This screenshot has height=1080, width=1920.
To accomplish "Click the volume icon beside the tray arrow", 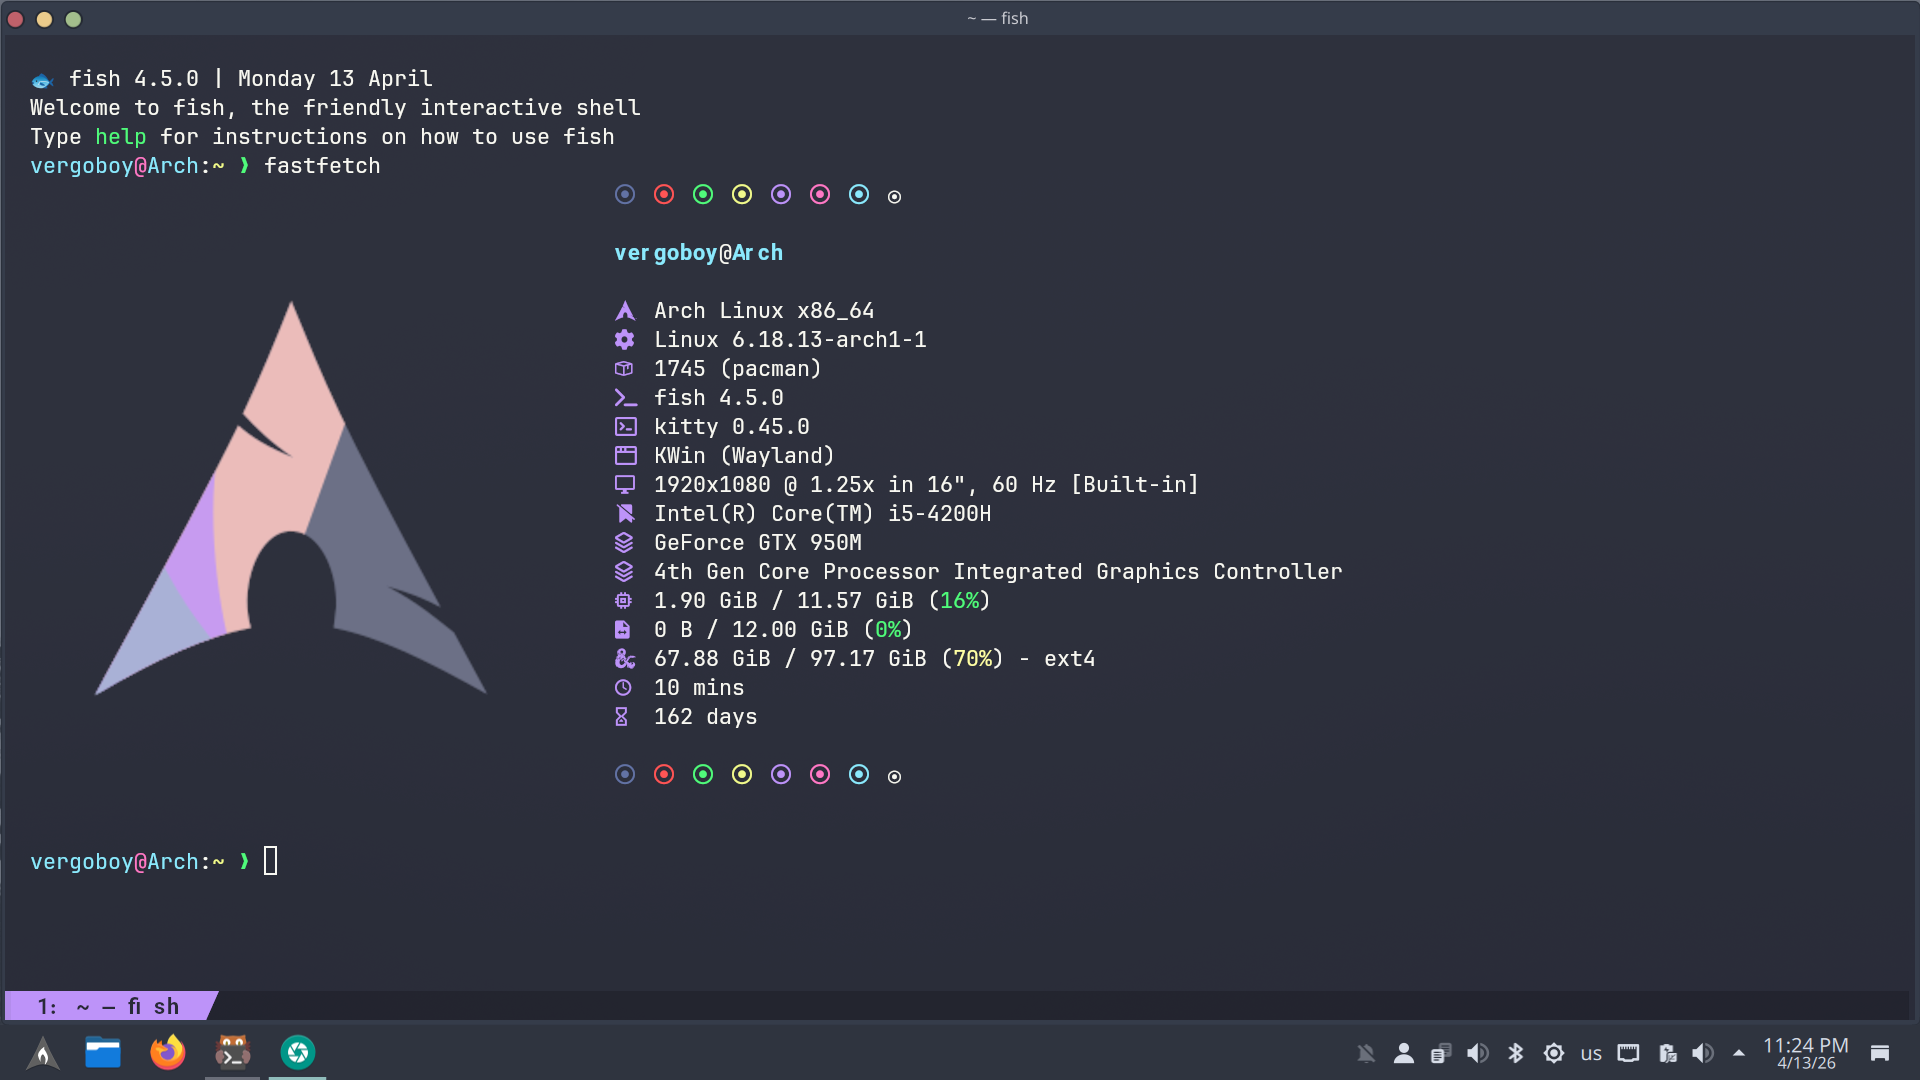I will click(x=1703, y=1053).
